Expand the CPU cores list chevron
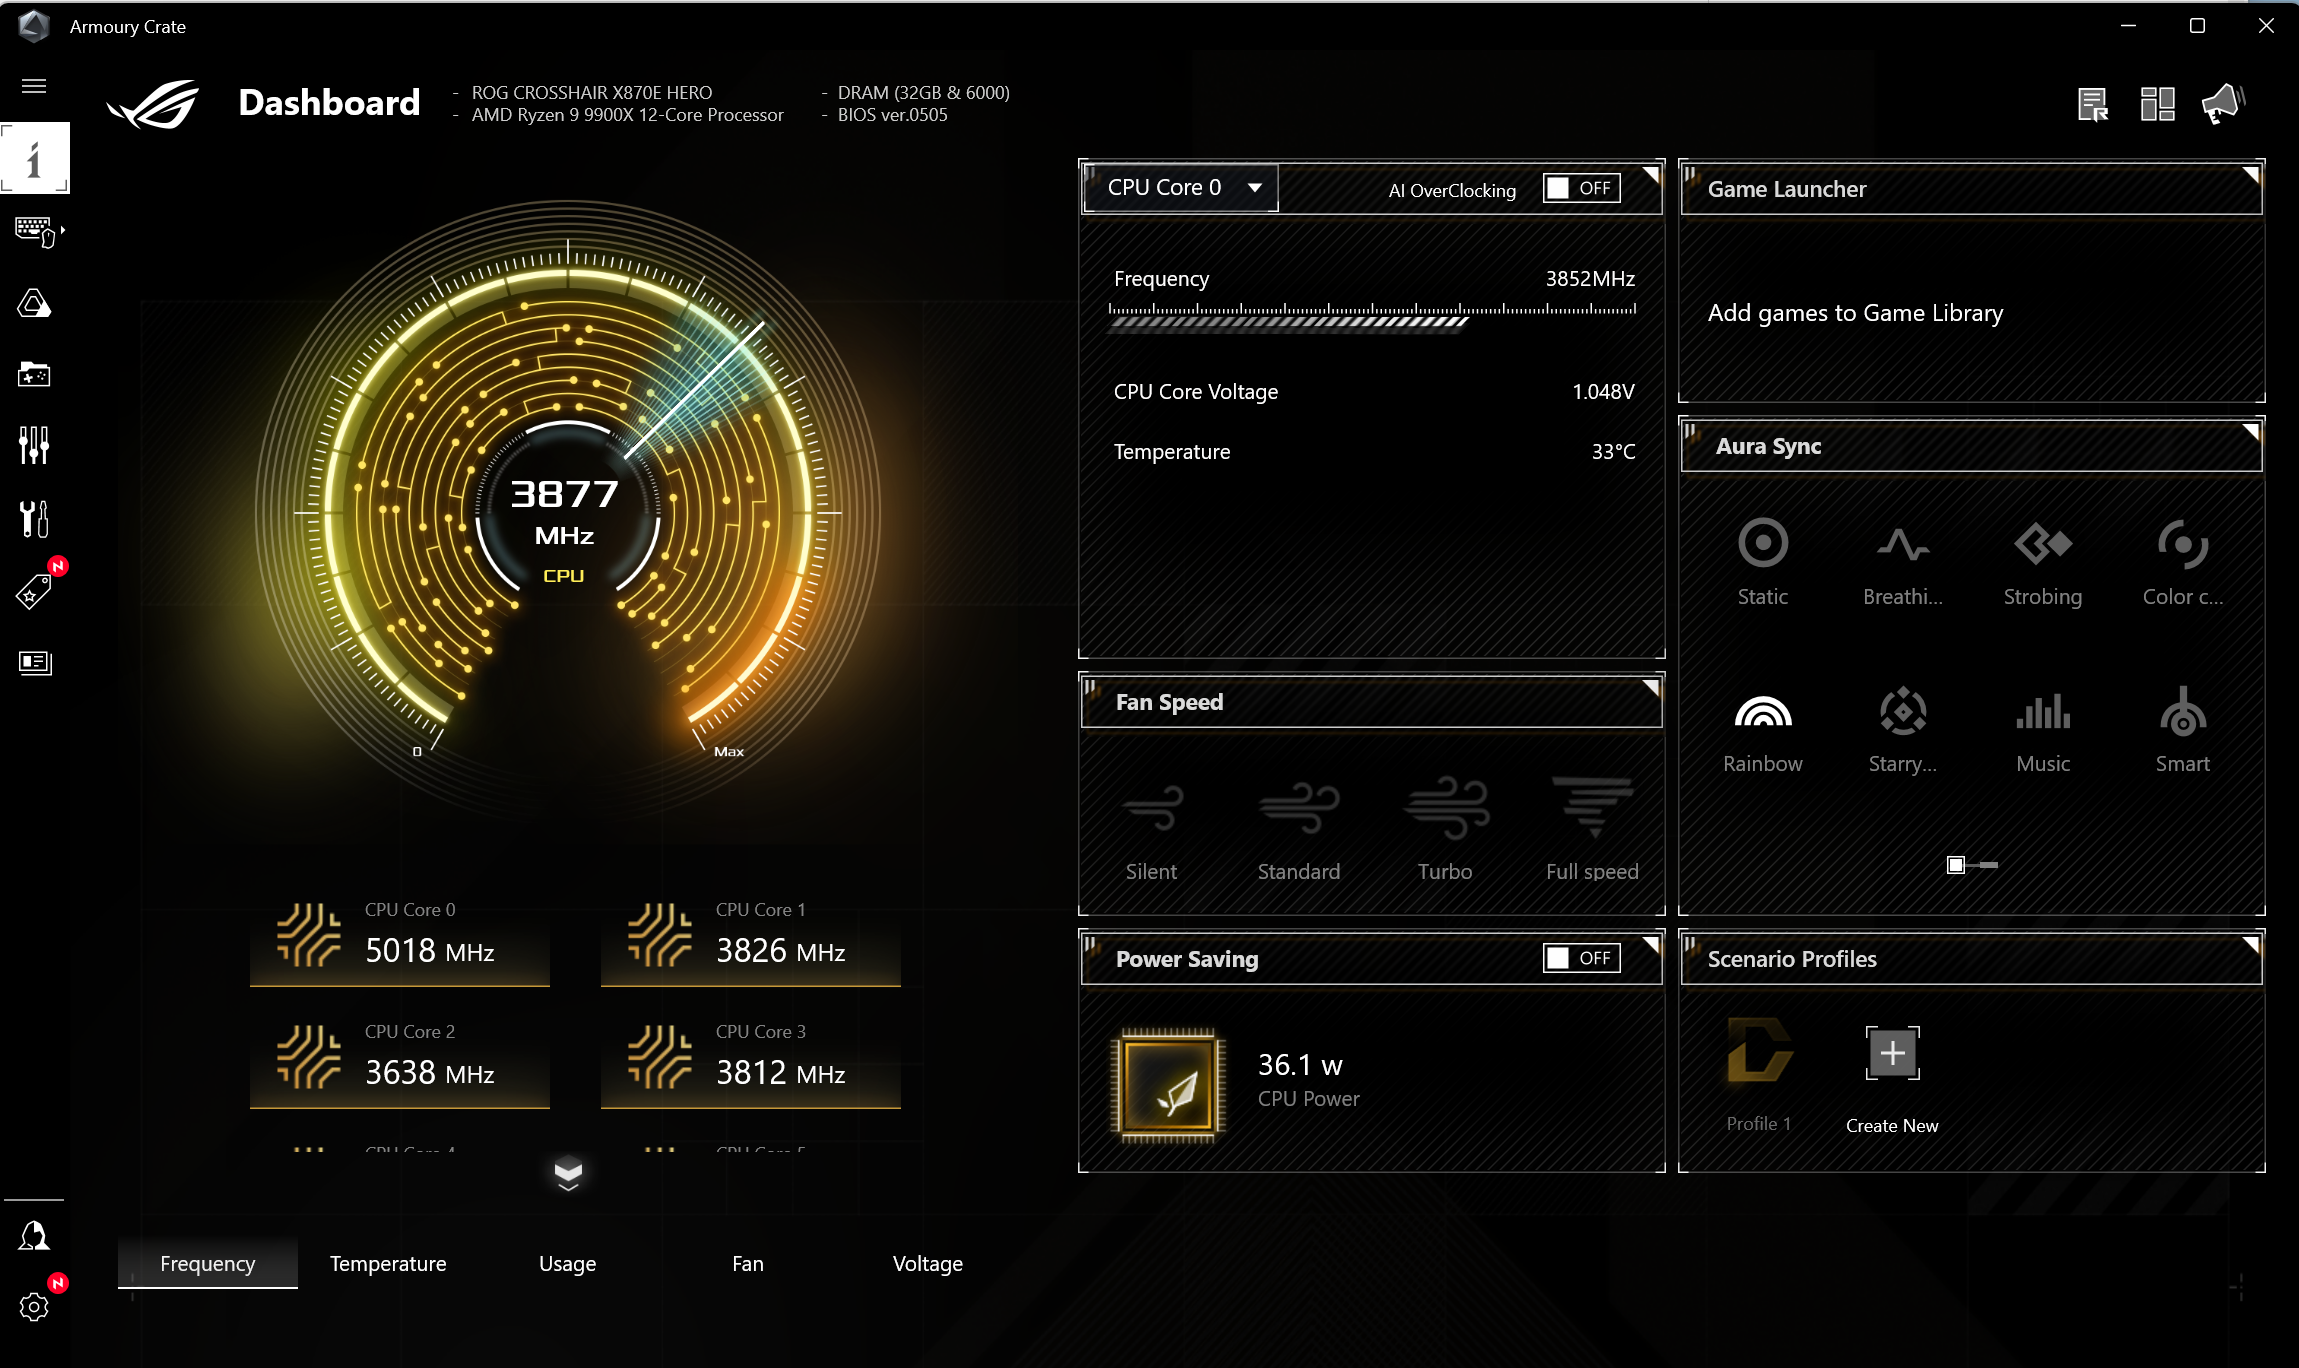Screen dimensions: 2299x1368 (x=568, y=1172)
